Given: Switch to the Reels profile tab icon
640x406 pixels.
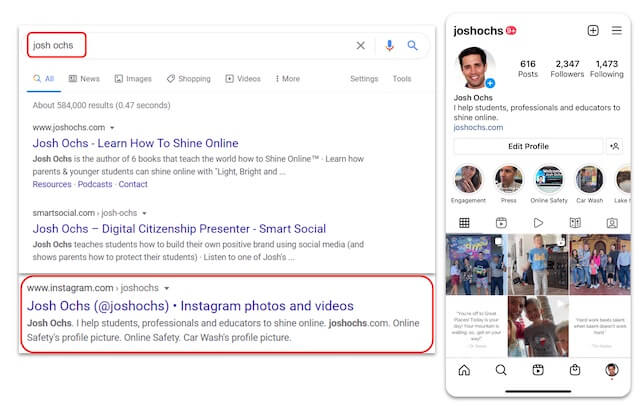Looking at the screenshot, I should click(501, 223).
